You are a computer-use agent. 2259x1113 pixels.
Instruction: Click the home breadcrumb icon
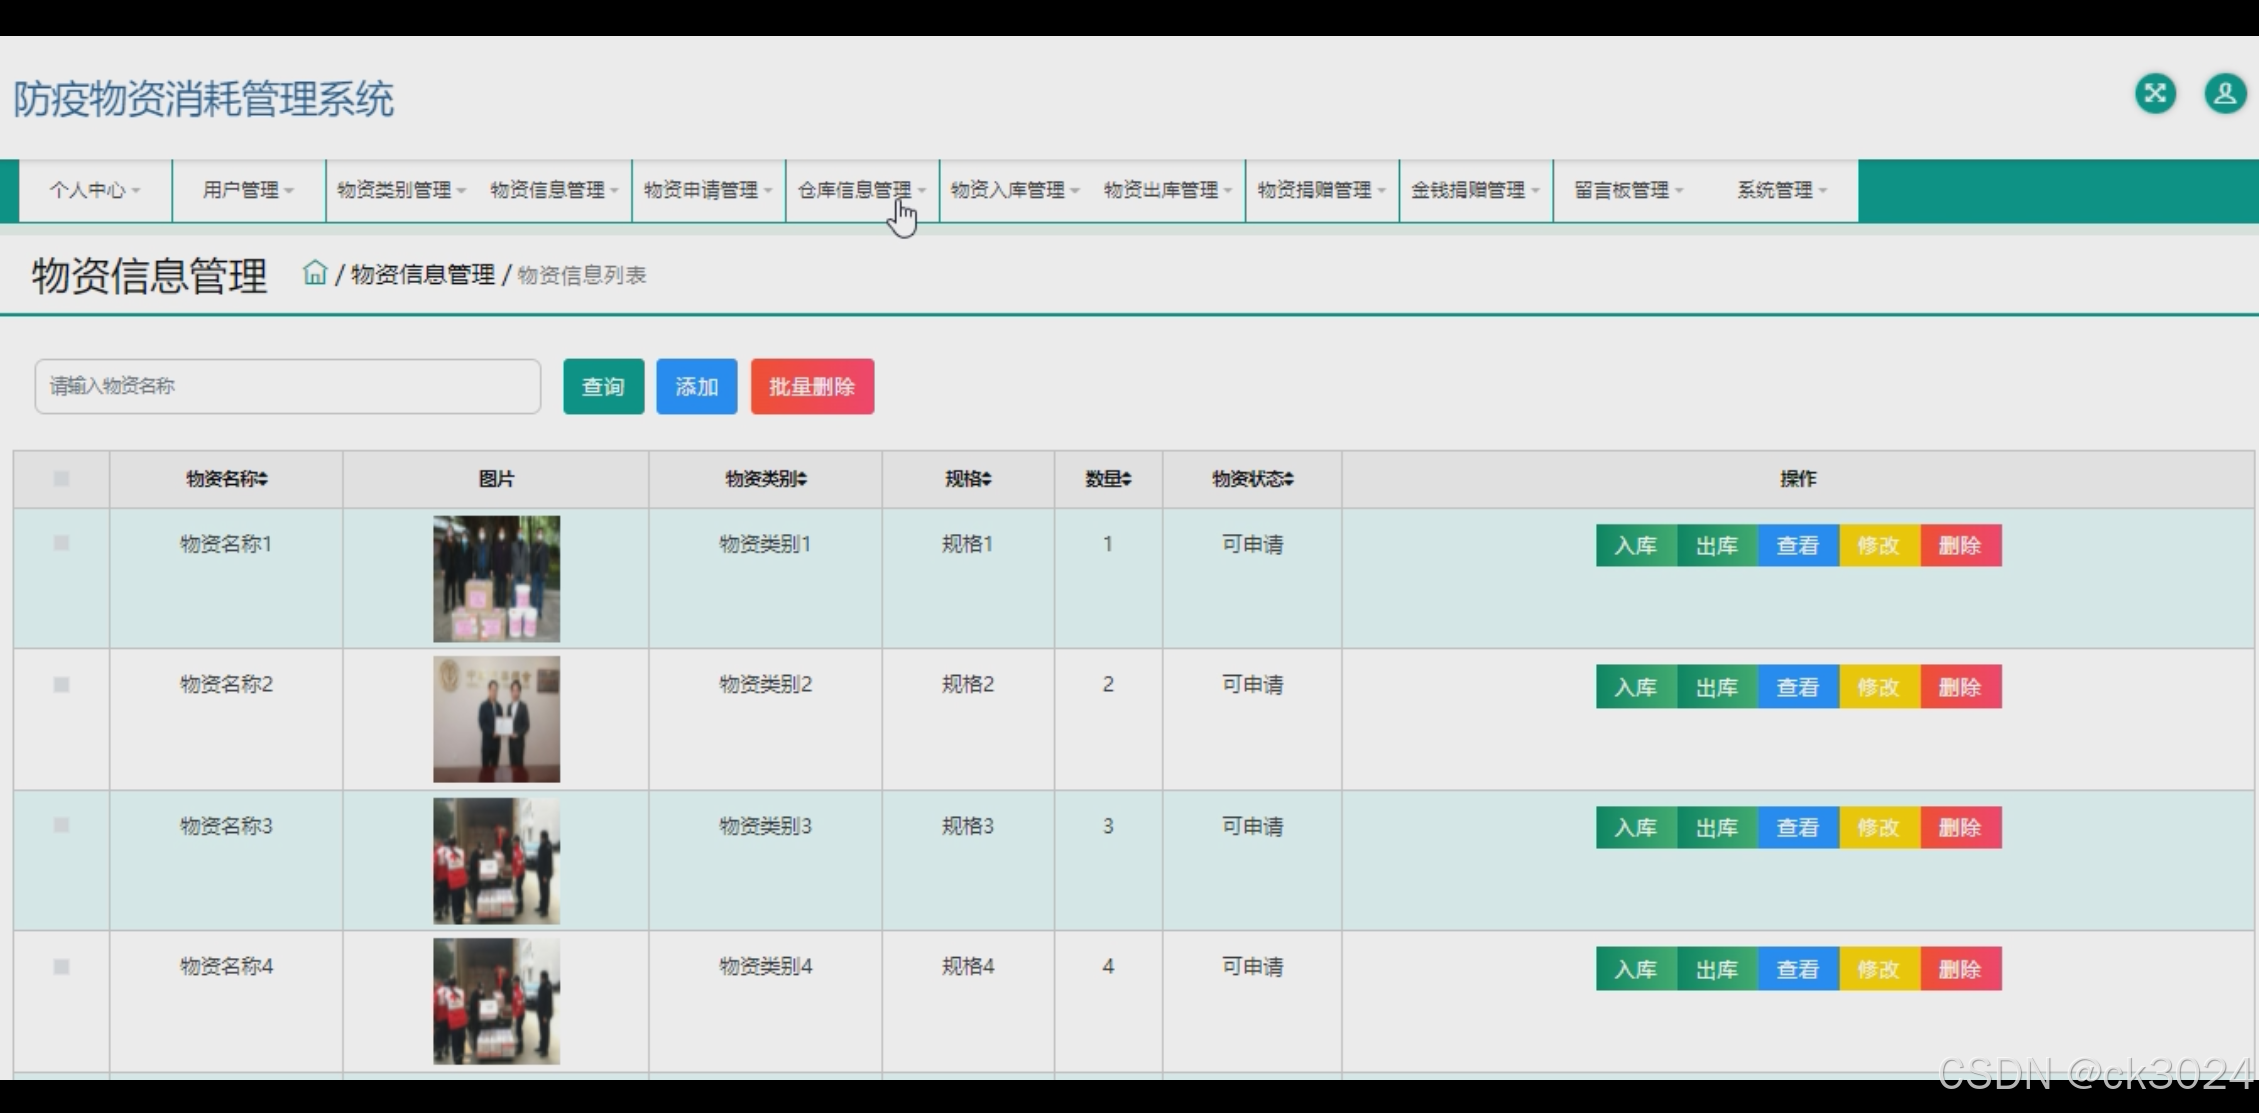(x=315, y=273)
